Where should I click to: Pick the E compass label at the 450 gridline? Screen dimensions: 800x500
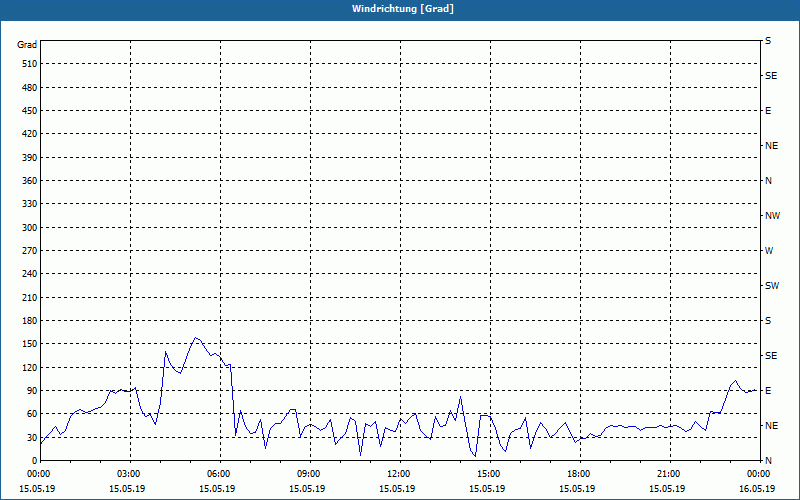click(x=768, y=111)
